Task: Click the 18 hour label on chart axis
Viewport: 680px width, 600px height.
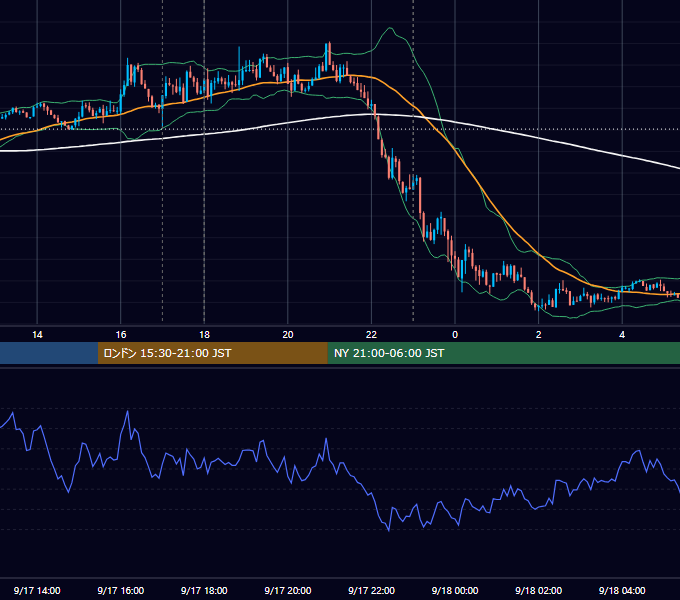Action: click(204, 335)
